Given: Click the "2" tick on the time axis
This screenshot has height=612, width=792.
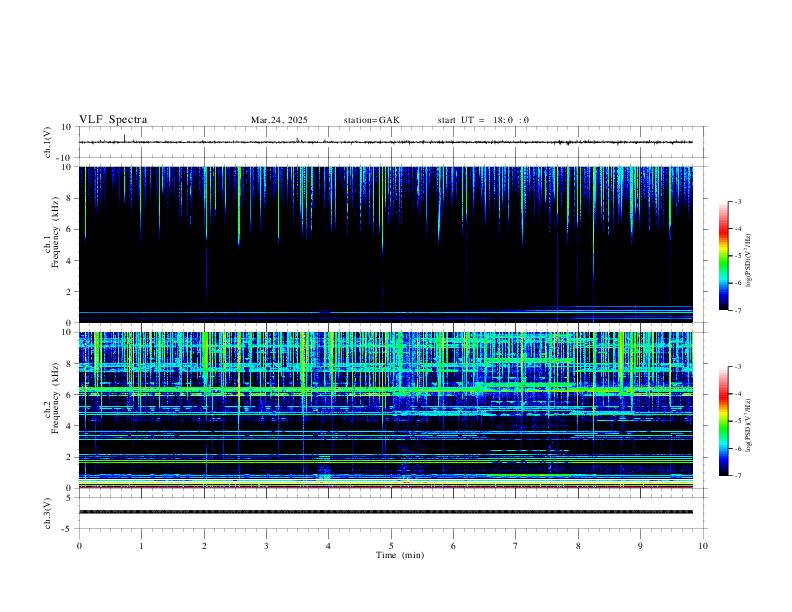Looking at the screenshot, I should [204, 546].
